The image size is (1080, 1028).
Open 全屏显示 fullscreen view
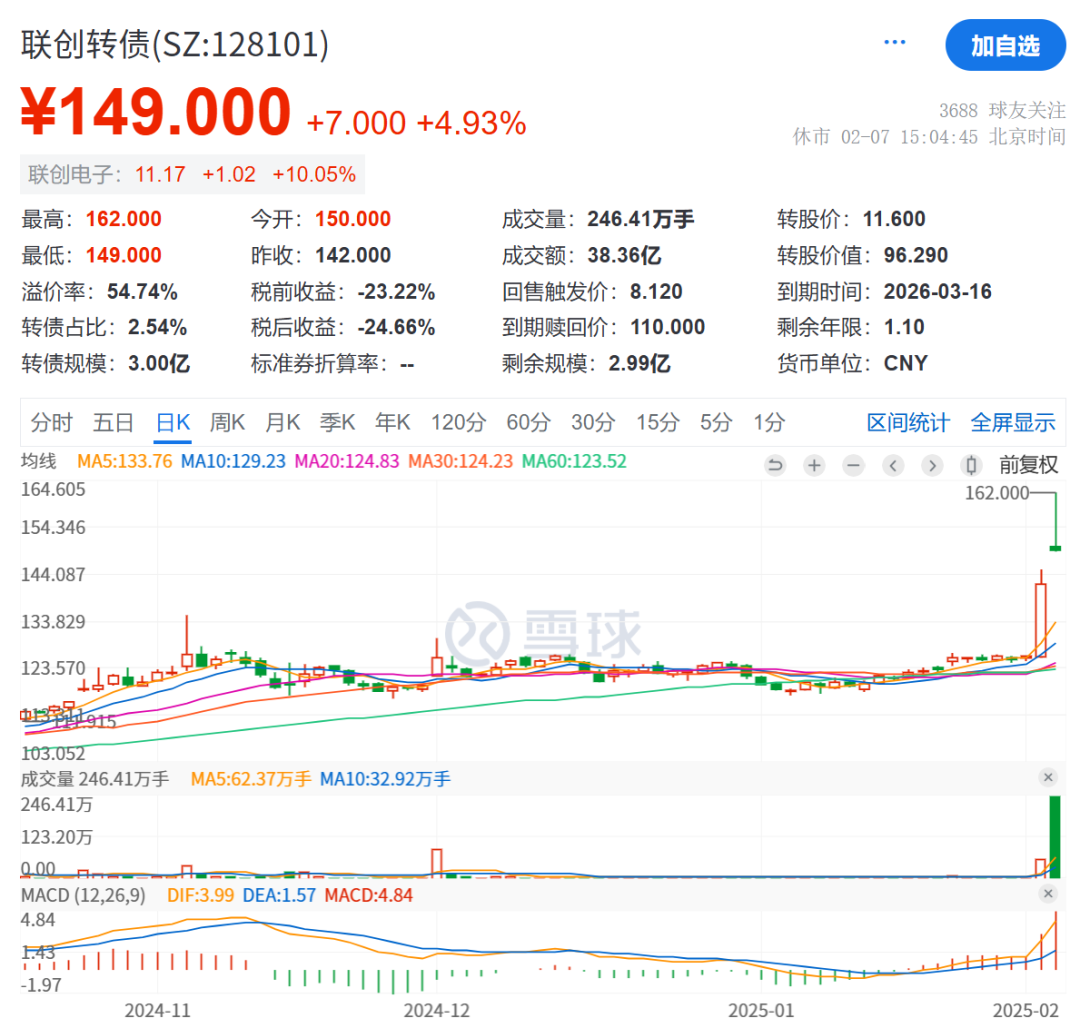click(x=1012, y=422)
